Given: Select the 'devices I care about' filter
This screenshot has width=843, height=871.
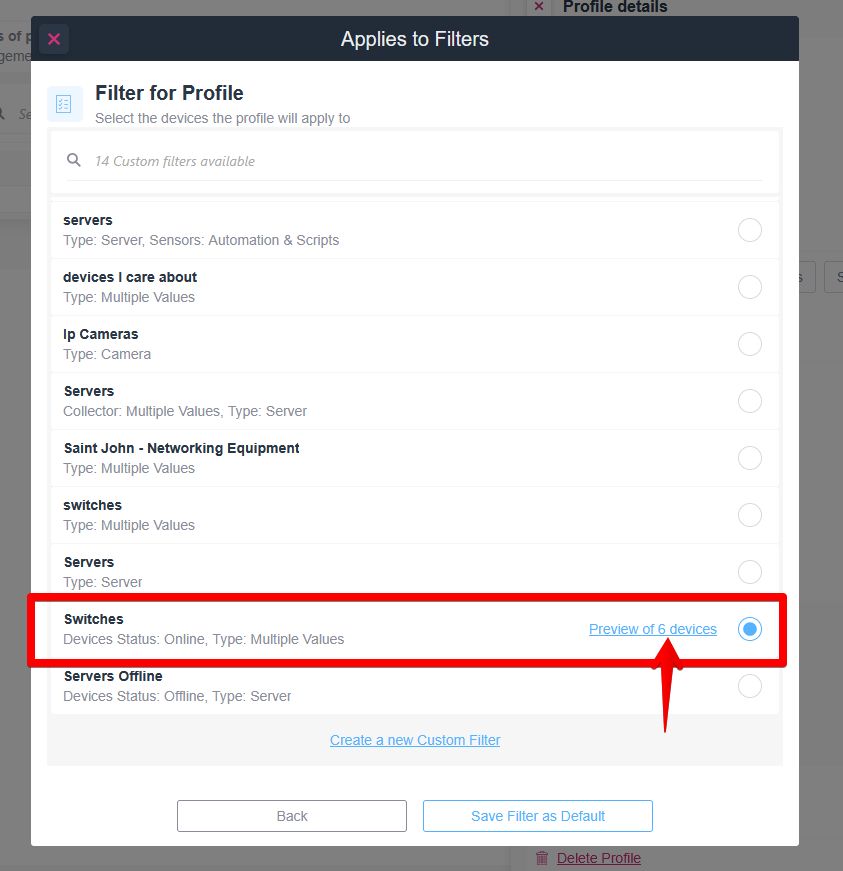Looking at the screenshot, I should (749, 287).
